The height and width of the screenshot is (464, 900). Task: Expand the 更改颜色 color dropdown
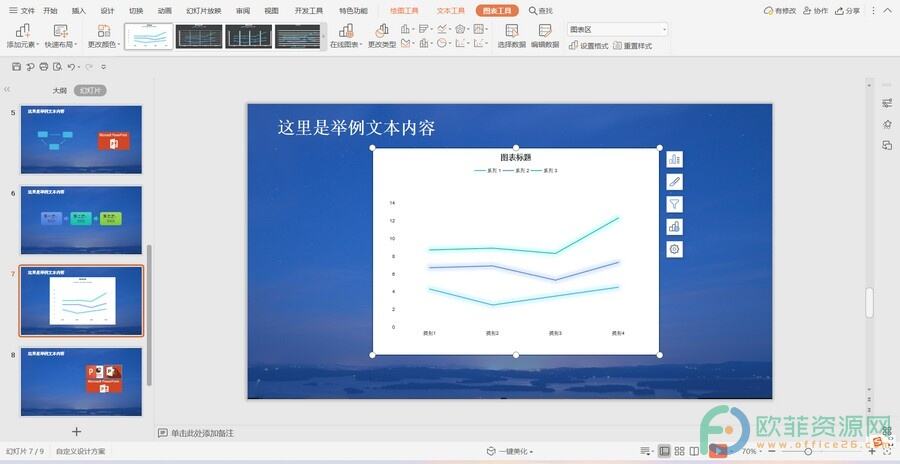[x=103, y=45]
